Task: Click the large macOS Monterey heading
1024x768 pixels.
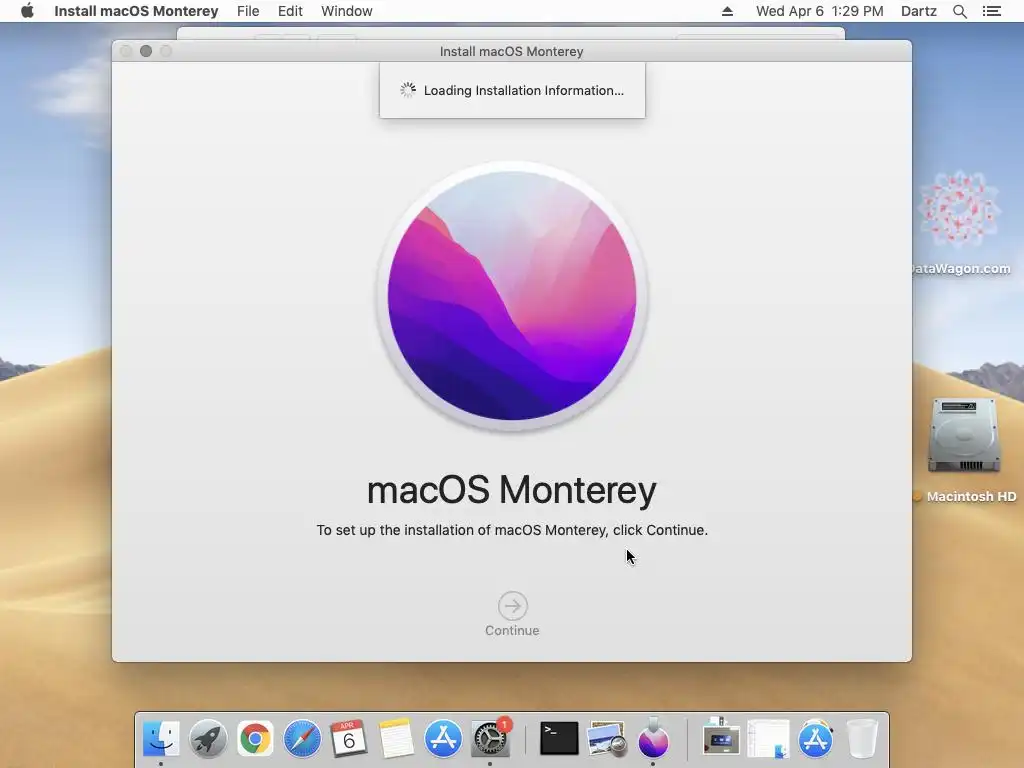Action: click(x=512, y=490)
